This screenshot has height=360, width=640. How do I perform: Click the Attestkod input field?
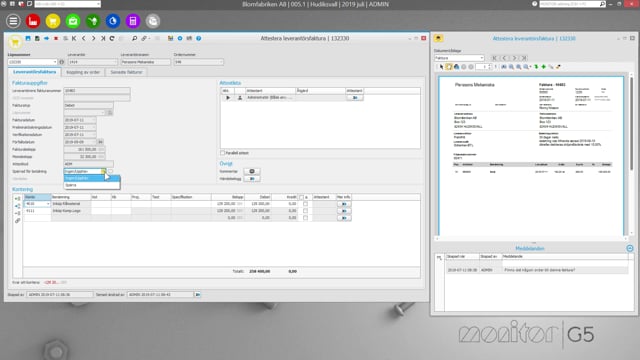pos(89,164)
